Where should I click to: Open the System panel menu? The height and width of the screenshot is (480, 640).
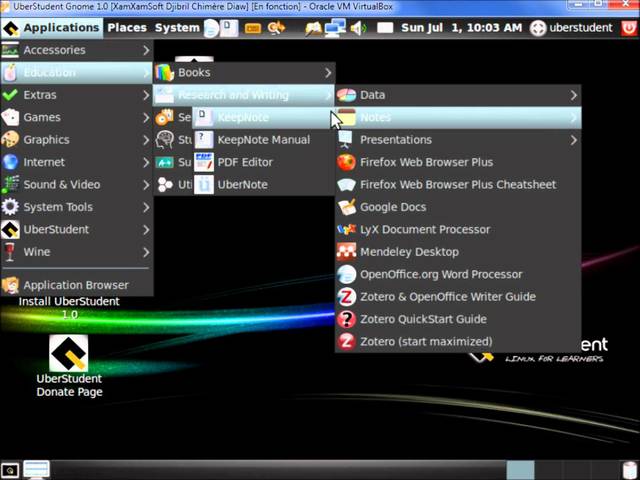177,28
